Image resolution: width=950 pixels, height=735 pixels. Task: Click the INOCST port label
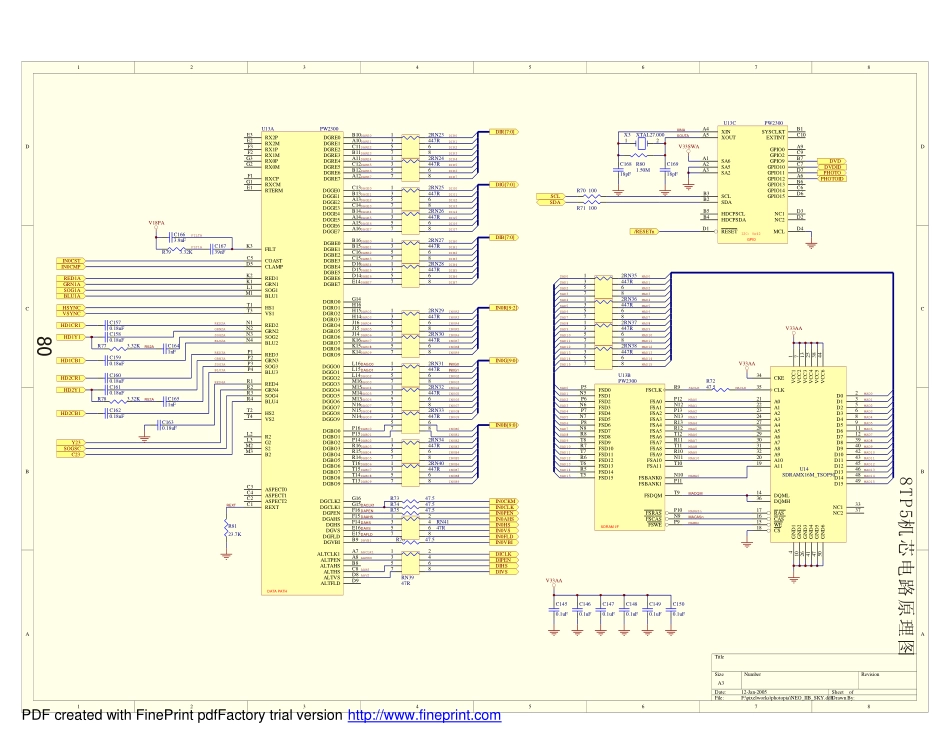[71, 260]
